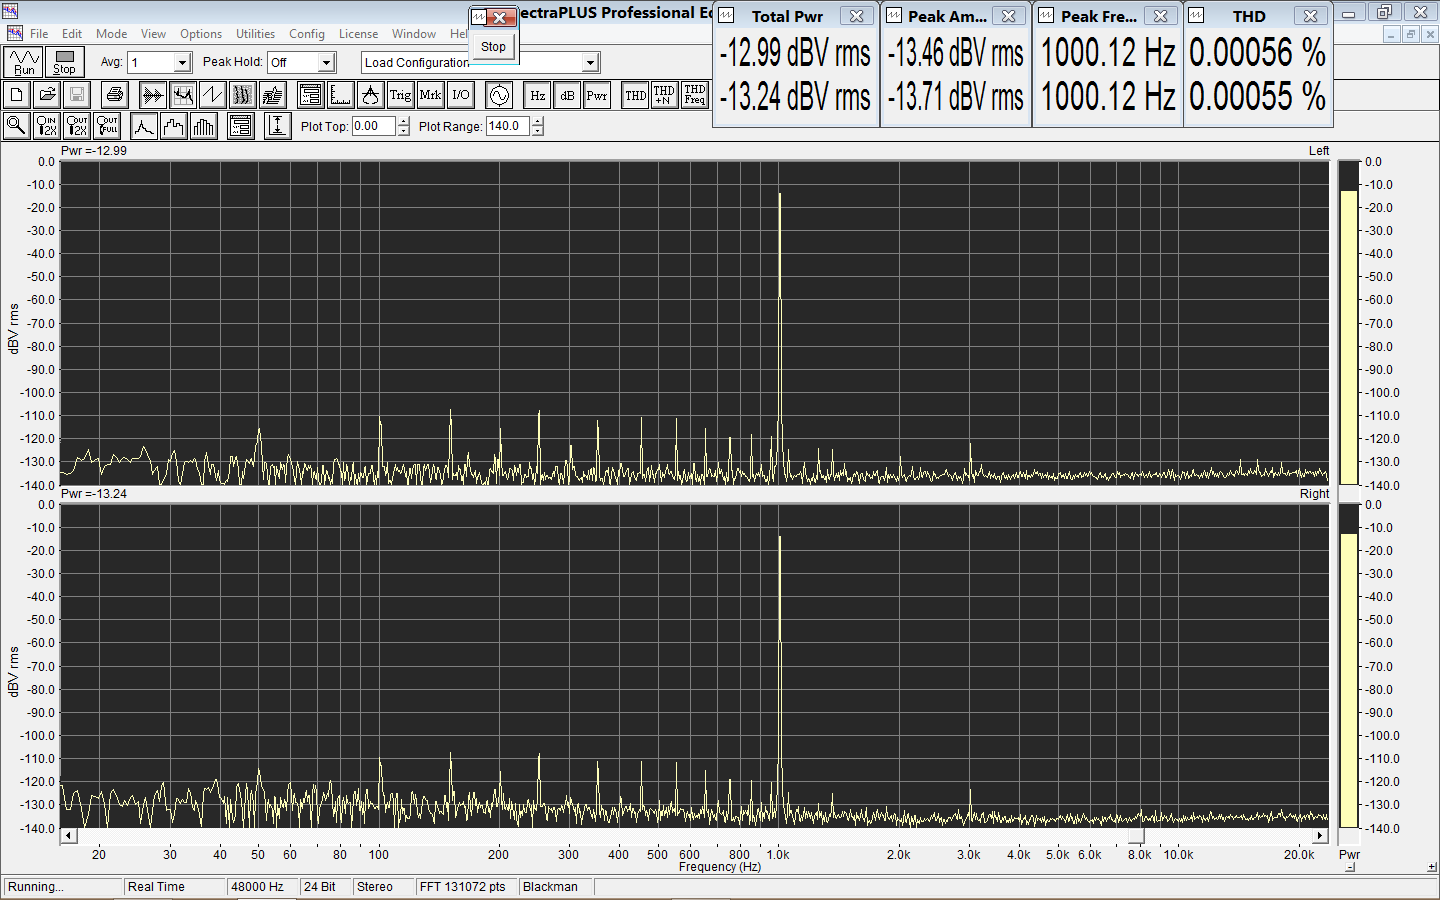The image size is (1440, 900).
Task: Toggle the Hz peak frequency display button
Action: pyautogui.click(x=538, y=96)
